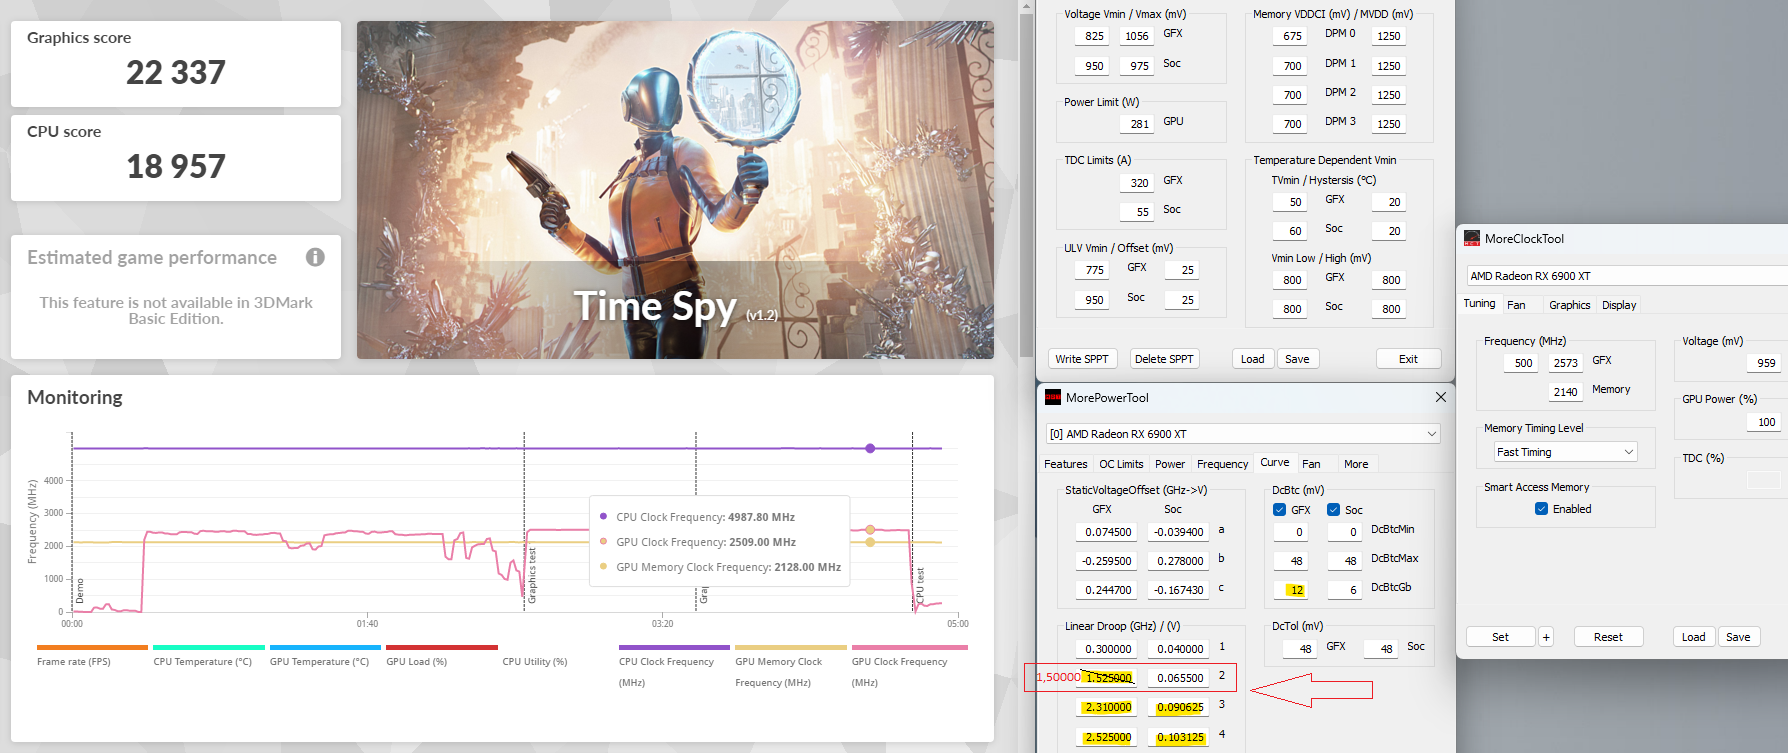Image resolution: width=1788 pixels, height=753 pixels.
Task: Click the Delete SPPT button
Action: (1164, 359)
